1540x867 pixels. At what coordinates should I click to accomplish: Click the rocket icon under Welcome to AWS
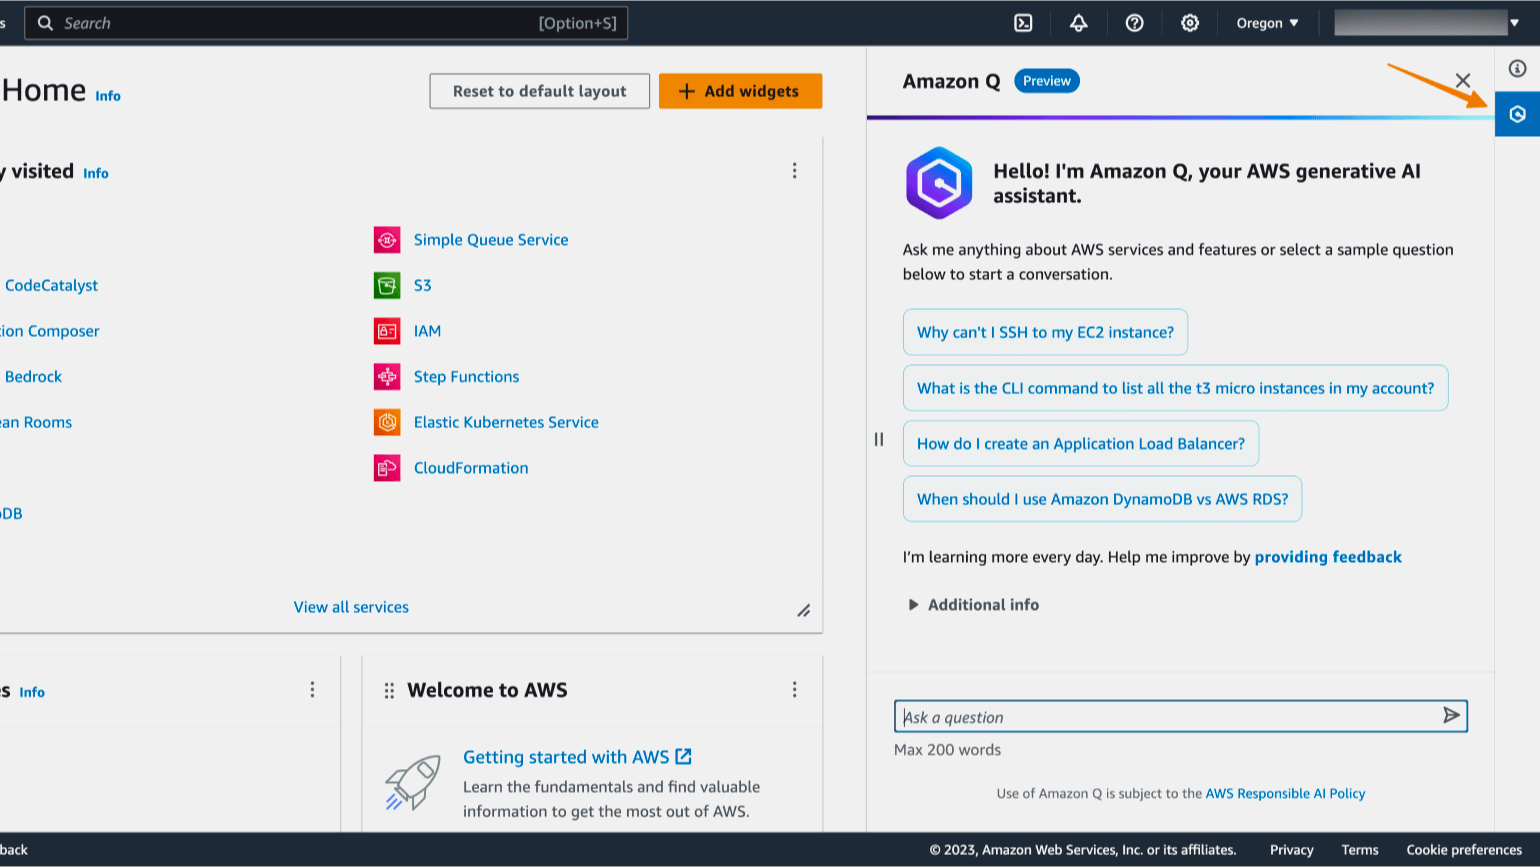pos(413,783)
